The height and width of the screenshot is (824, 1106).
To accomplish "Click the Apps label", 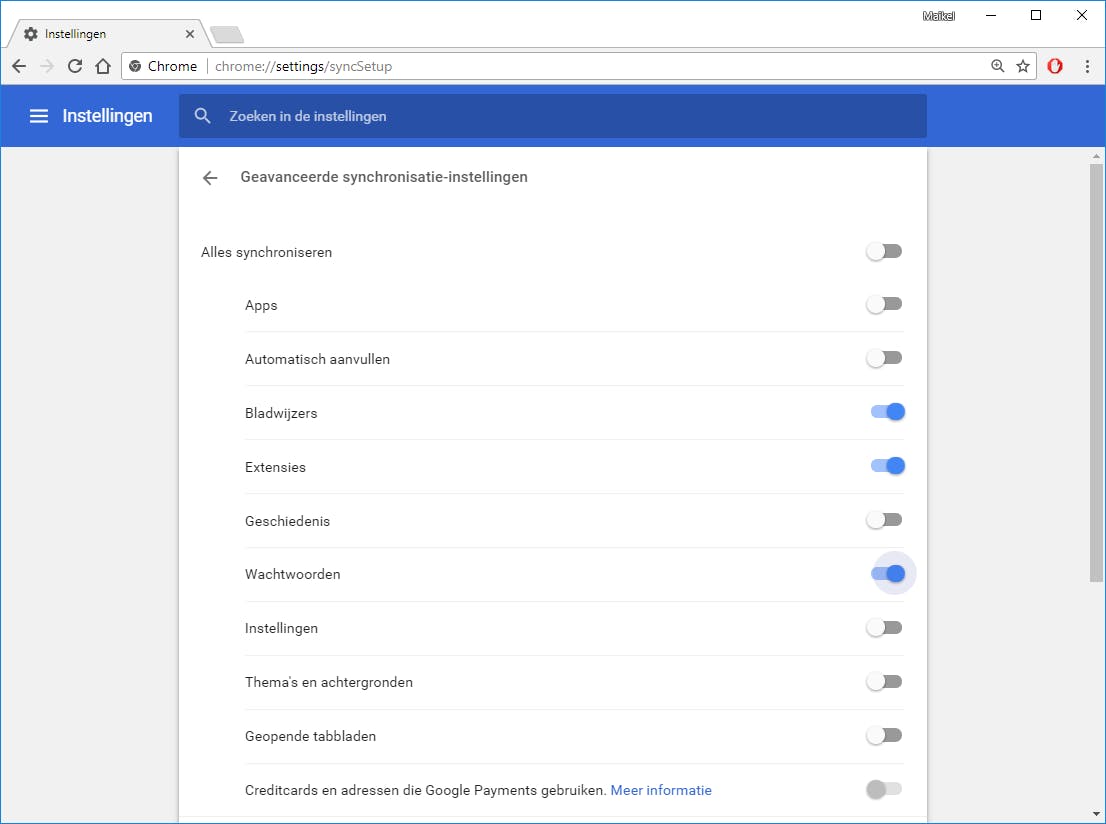I will click(x=261, y=305).
